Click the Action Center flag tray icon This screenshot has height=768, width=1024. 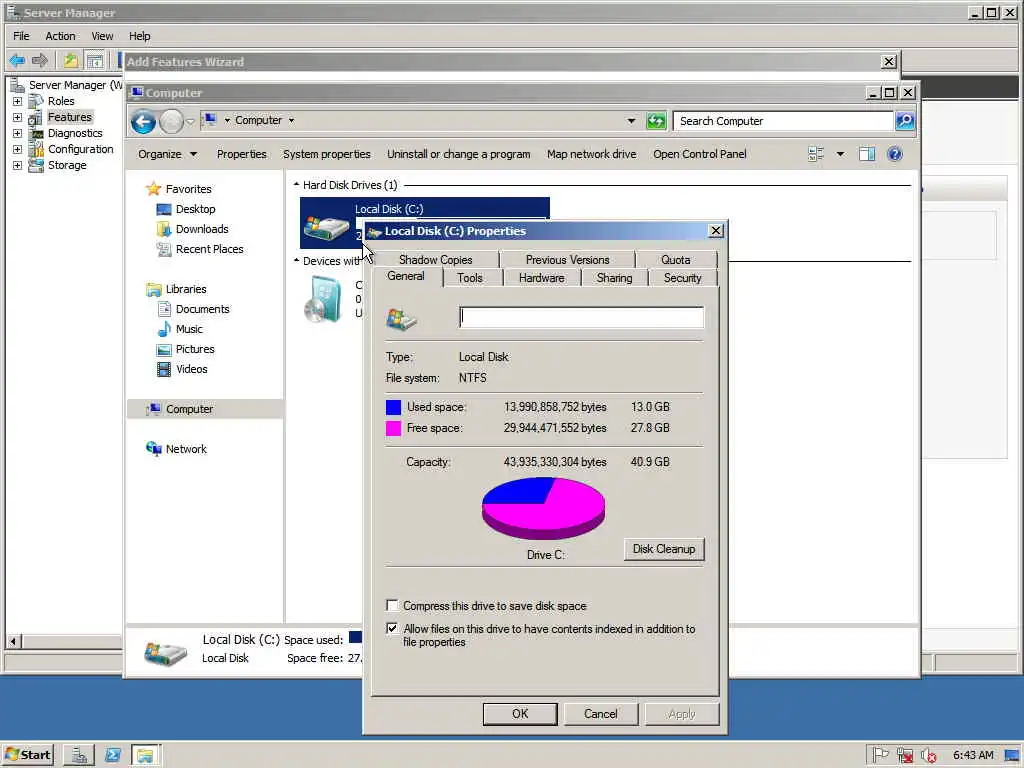(x=880, y=755)
